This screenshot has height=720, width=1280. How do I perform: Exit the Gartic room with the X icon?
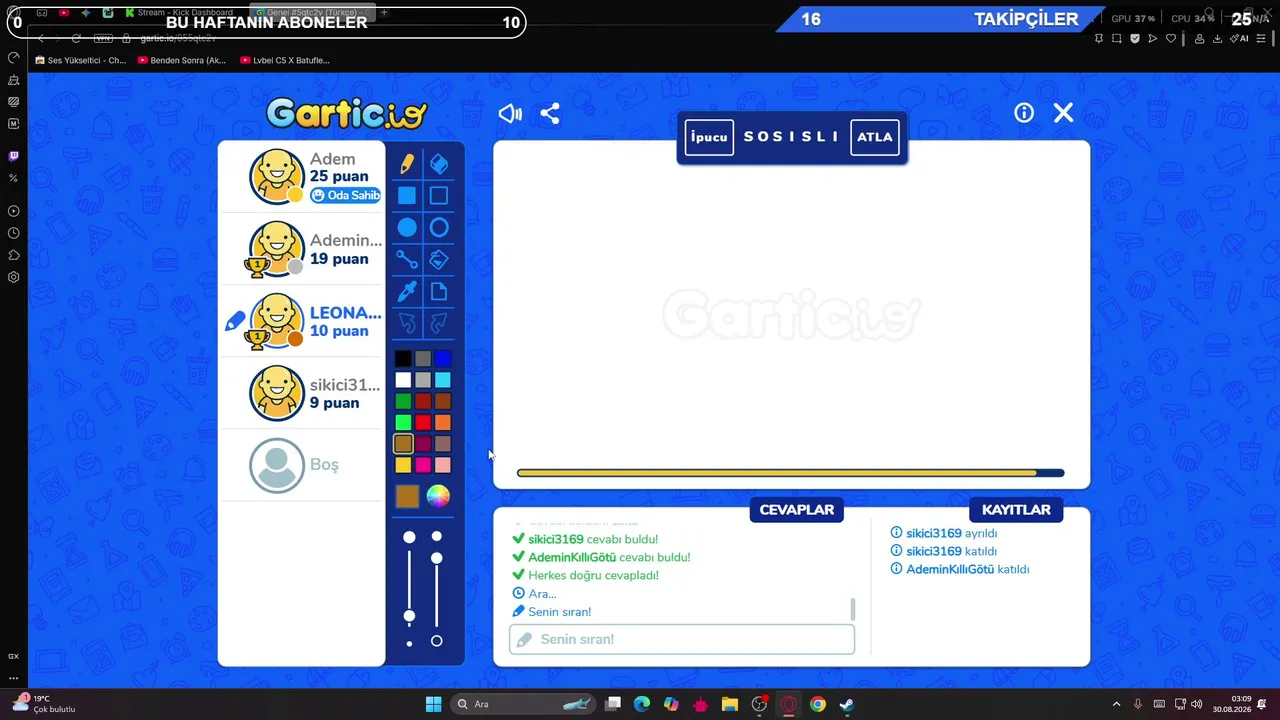pyautogui.click(x=1064, y=113)
